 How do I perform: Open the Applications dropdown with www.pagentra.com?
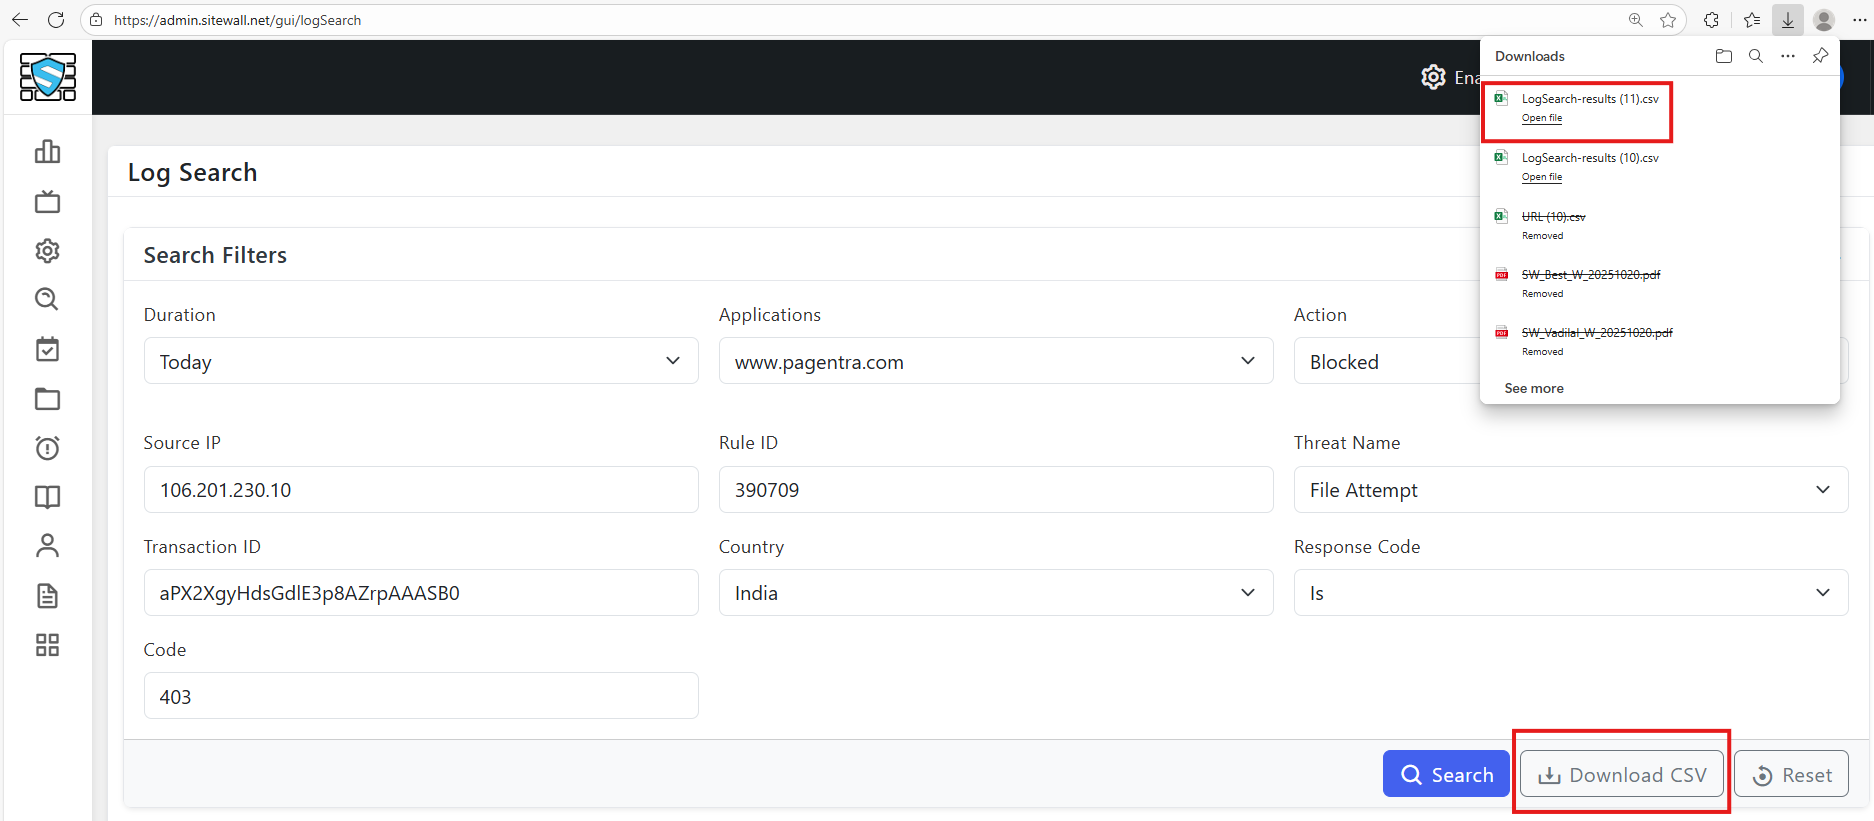(x=995, y=361)
